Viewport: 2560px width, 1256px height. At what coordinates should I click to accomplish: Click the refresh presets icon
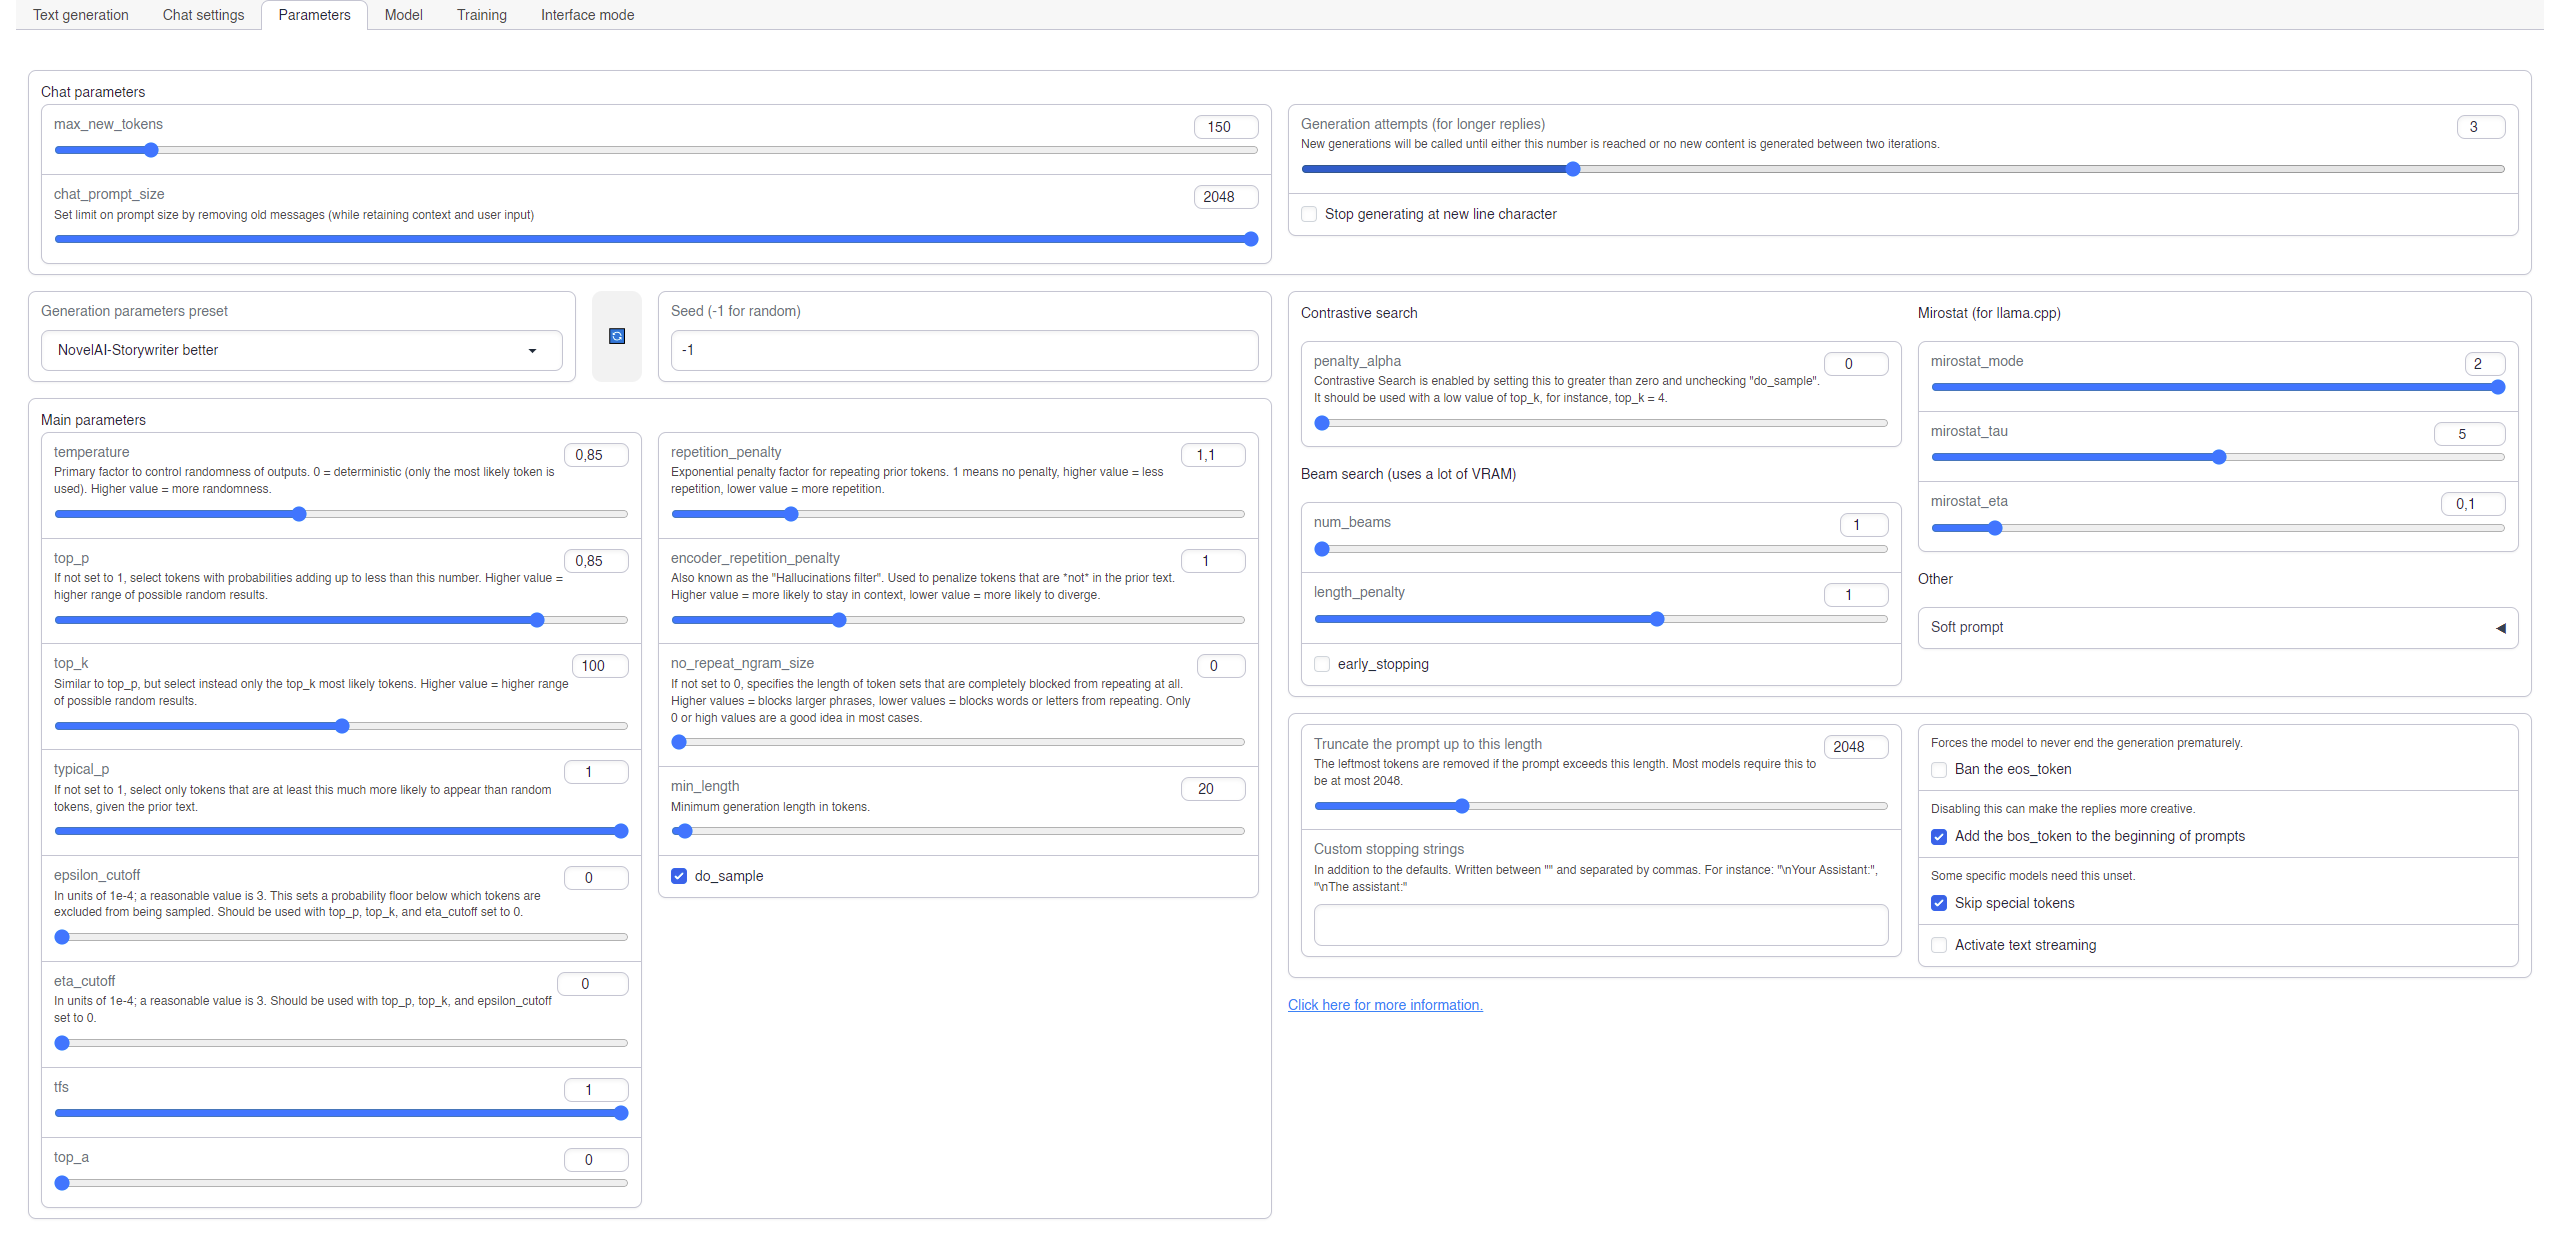tap(617, 337)
